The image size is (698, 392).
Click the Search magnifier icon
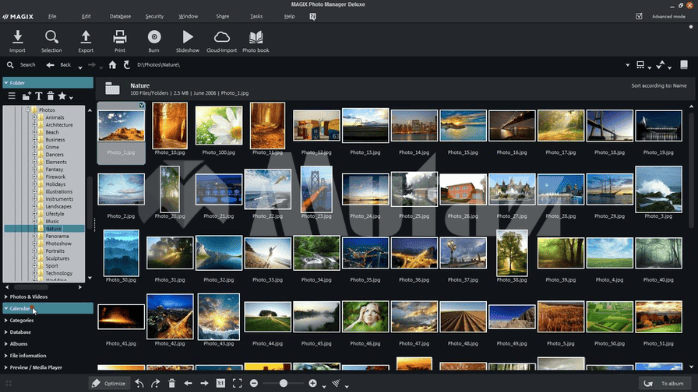[10, 65]
